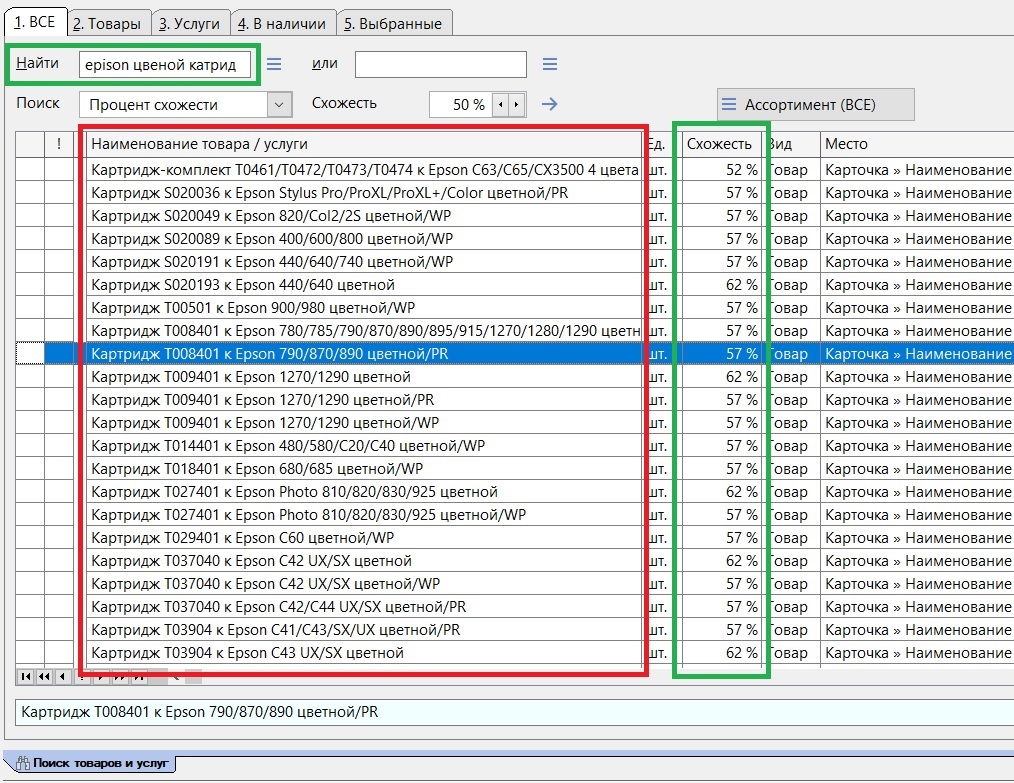Click the empty 'или' input field
This screenshot has height=783, width=1014.
pos(440,64)
